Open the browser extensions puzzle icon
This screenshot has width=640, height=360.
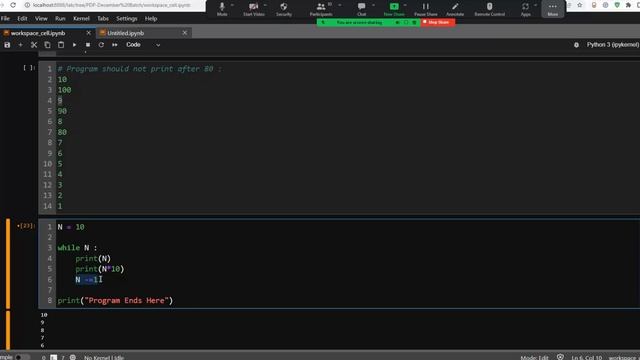pos(628,5)
